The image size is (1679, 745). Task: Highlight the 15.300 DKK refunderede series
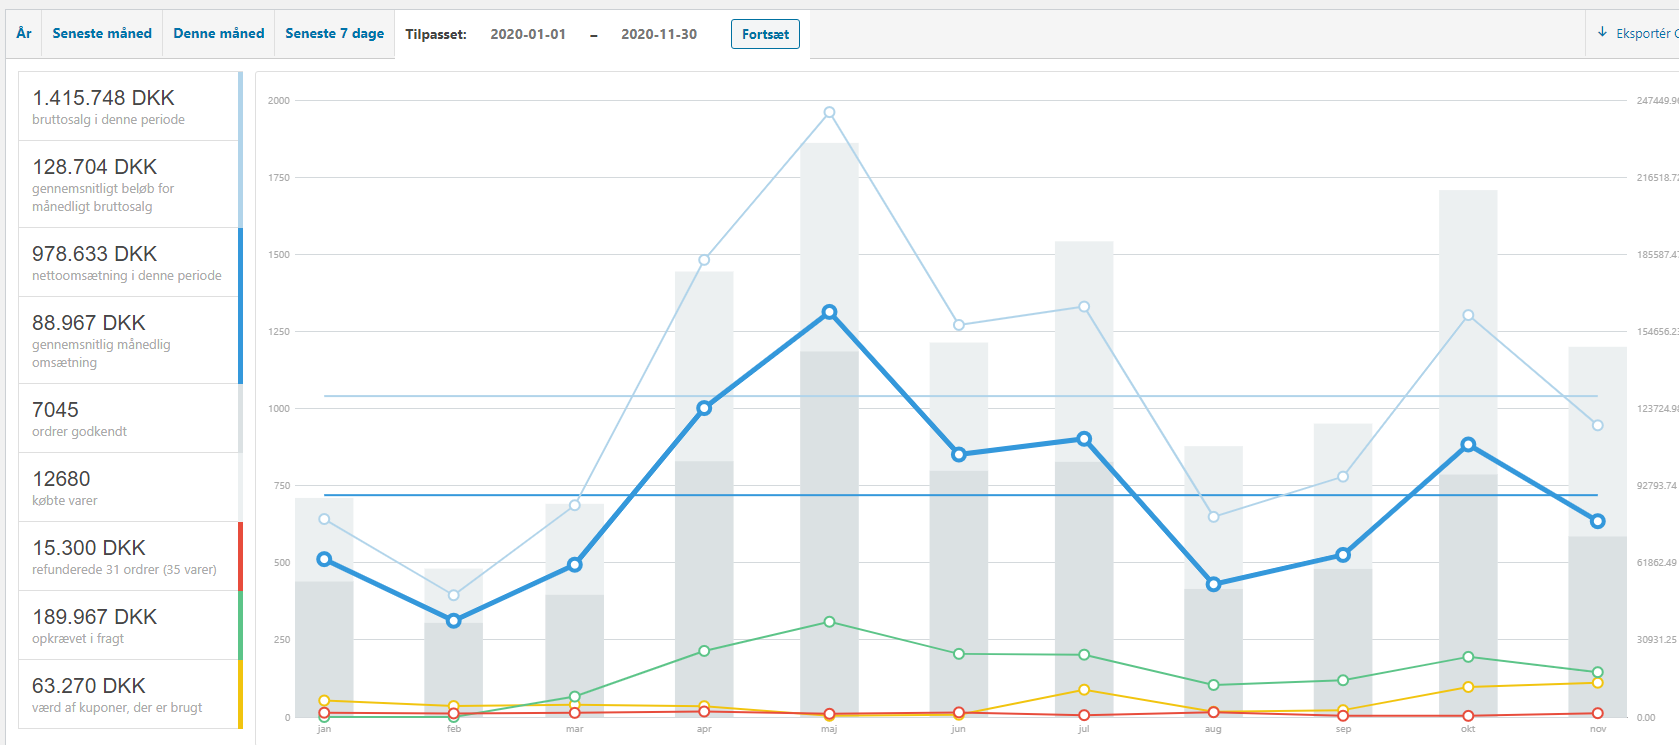(130, 556)
